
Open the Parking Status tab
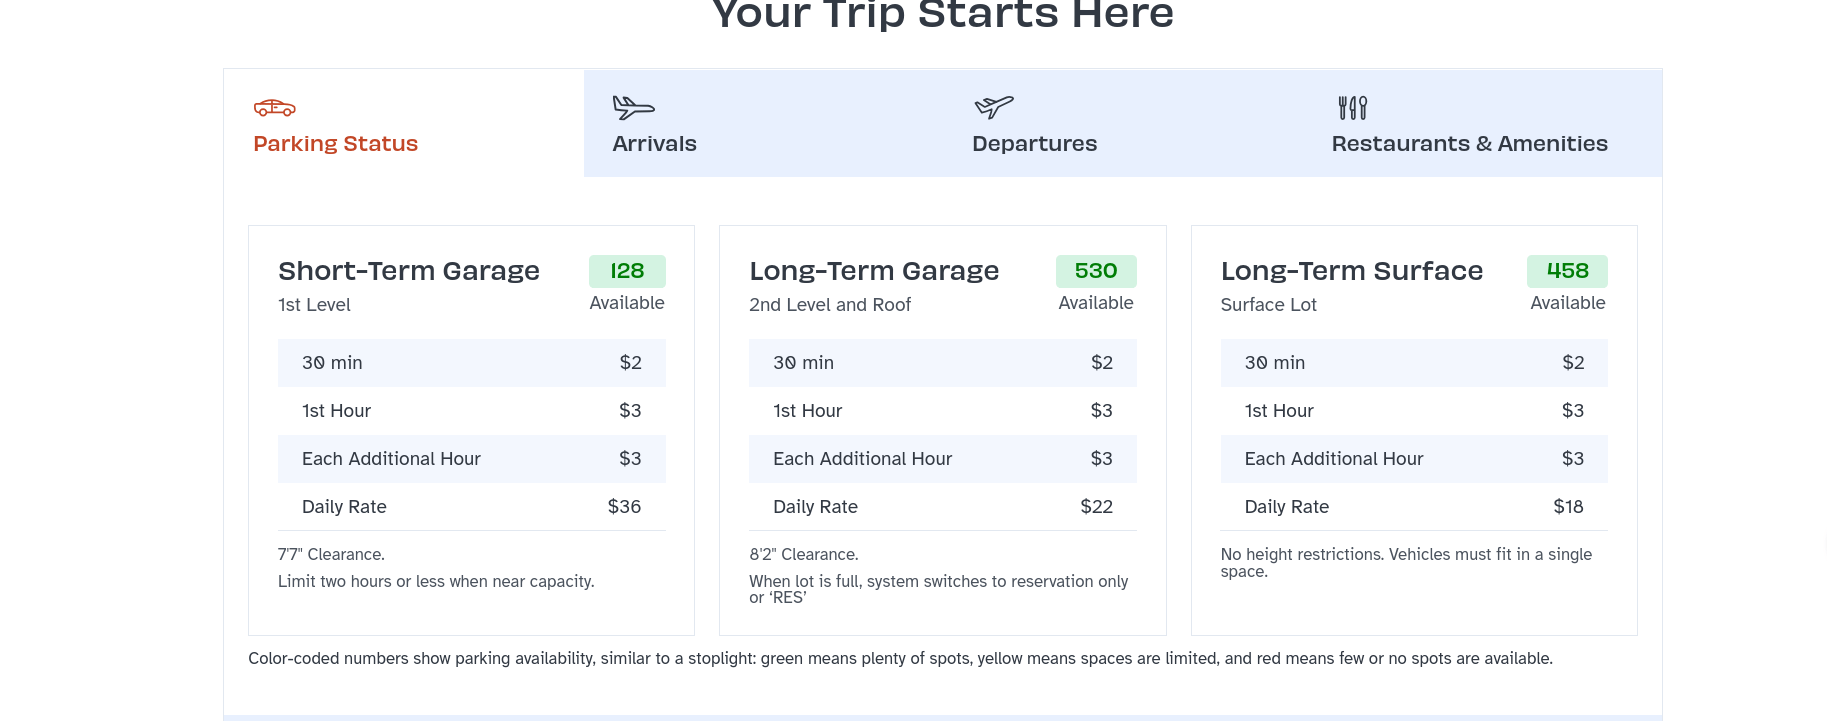tap(335, 144)
